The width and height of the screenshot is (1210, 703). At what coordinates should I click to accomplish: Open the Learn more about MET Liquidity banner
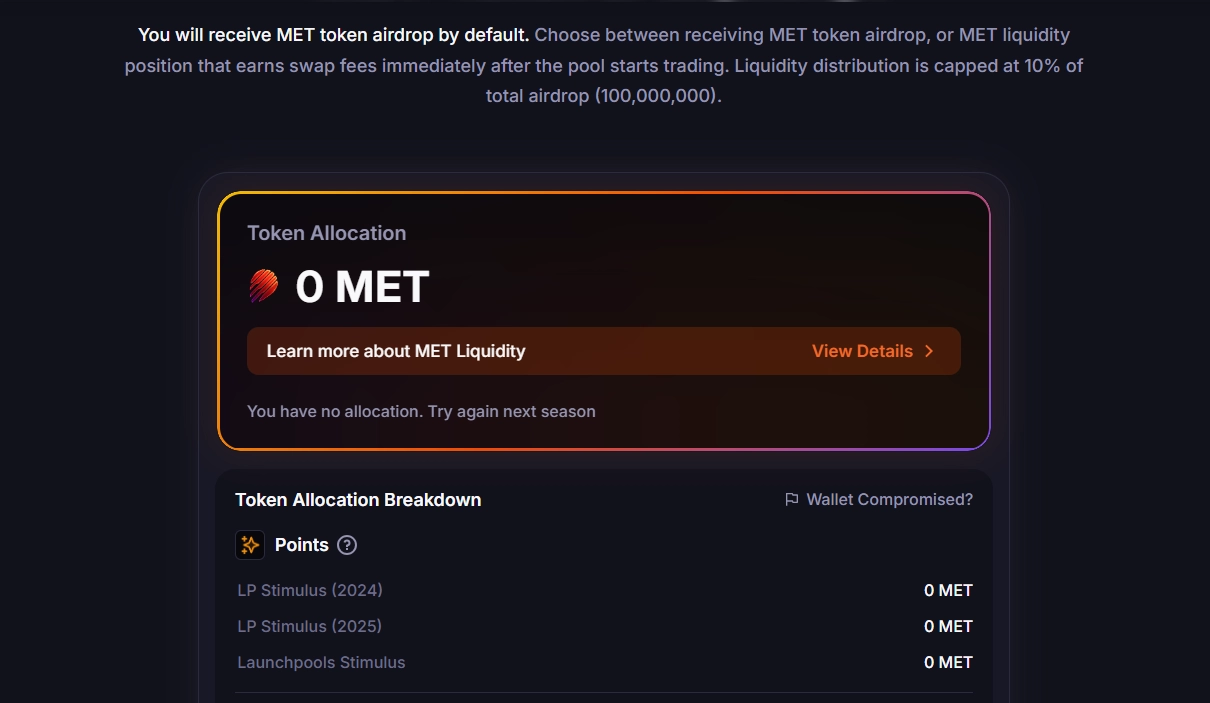(603, 351)
